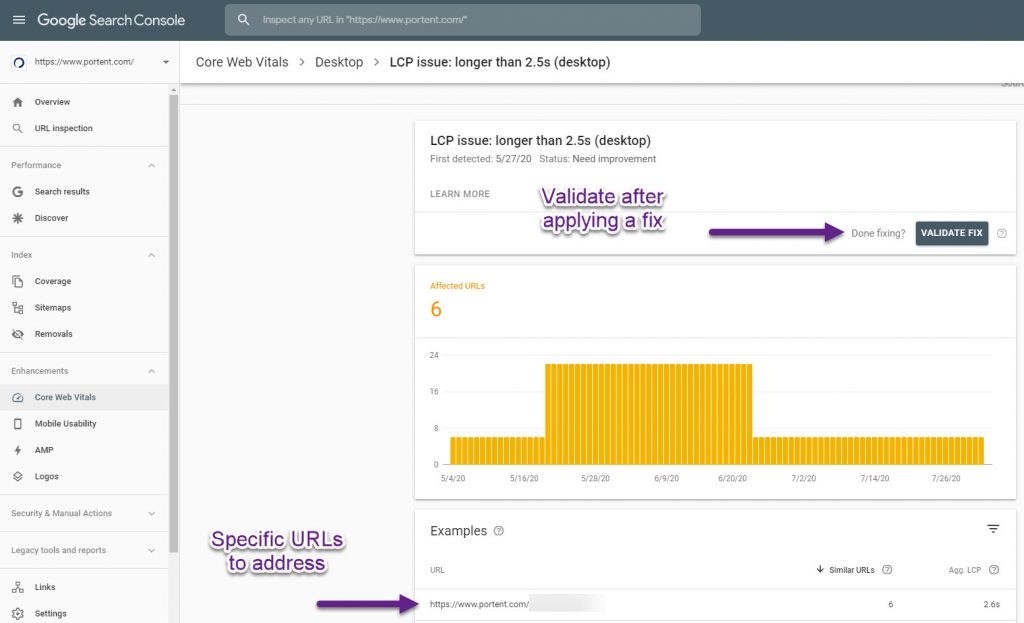
Task: Click the Inspect any URL search field
Action: coord(462,20)
